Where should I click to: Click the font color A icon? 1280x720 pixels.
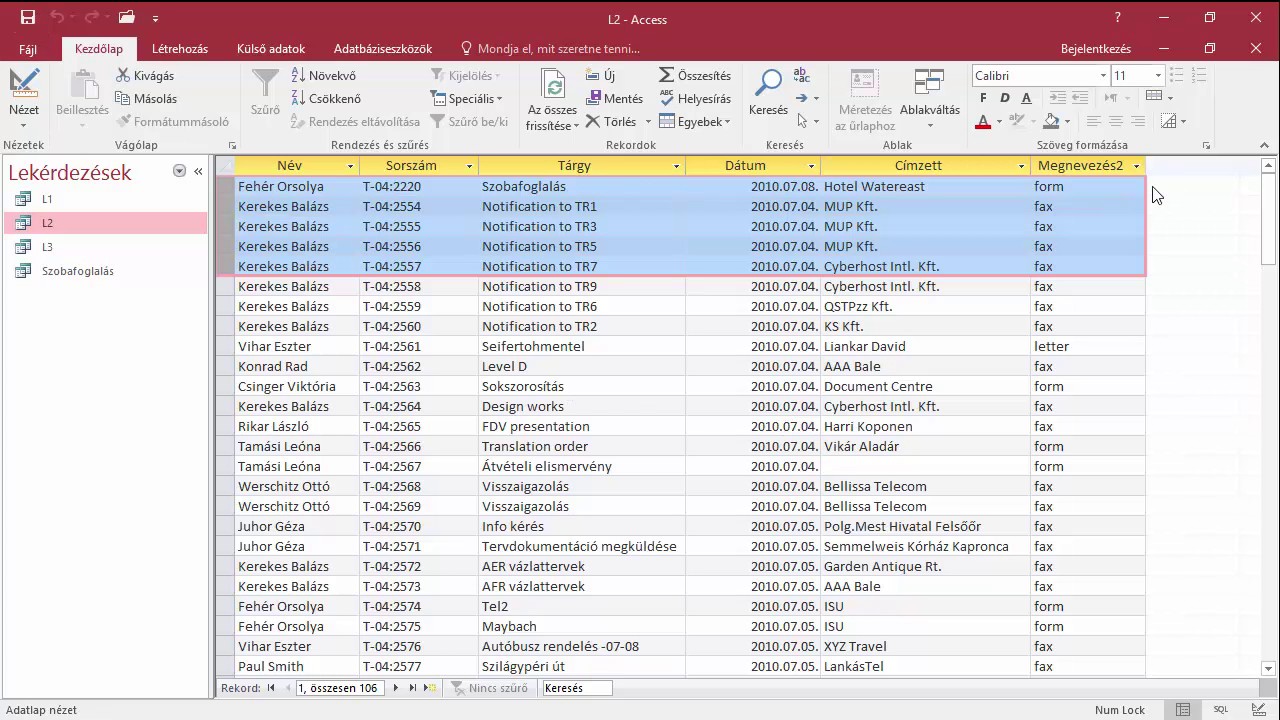click(x=983, y=121)
